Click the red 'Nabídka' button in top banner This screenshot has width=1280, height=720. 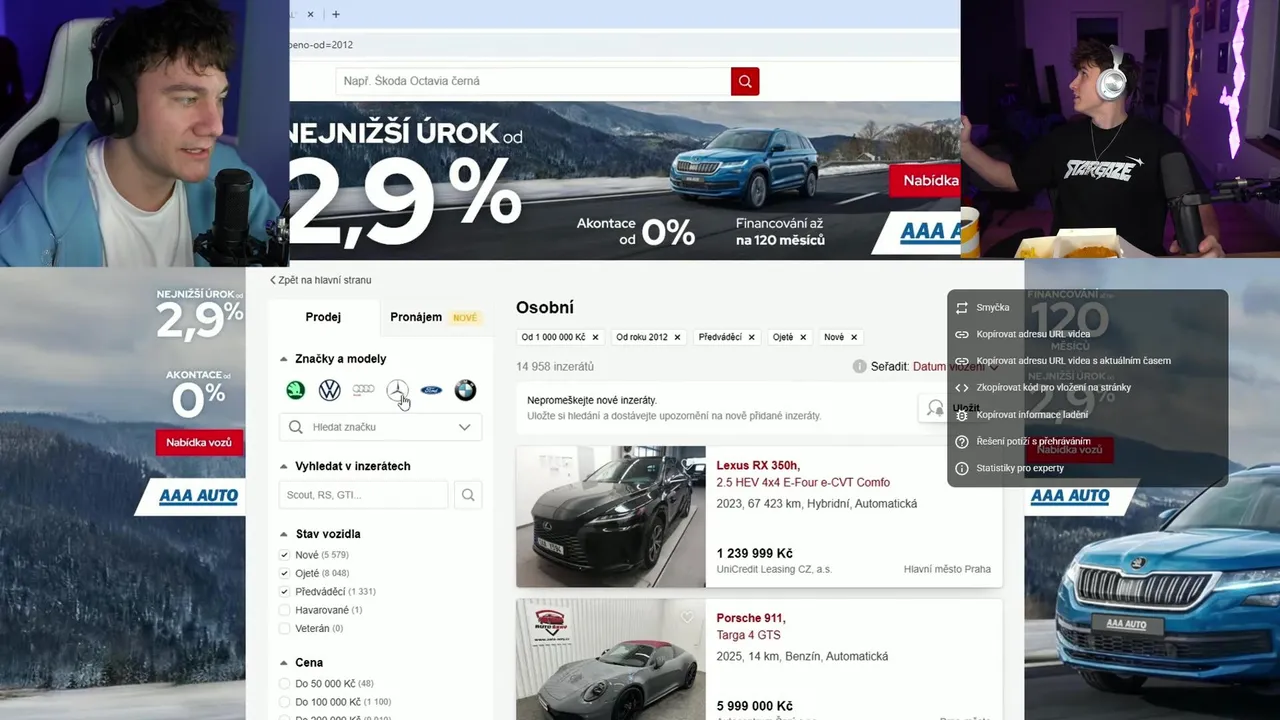(925, 181)
